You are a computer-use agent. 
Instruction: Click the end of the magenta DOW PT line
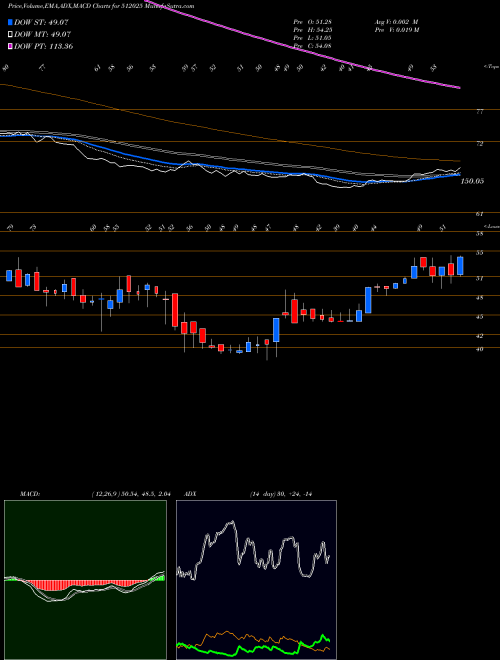click(x=458, y=88)
